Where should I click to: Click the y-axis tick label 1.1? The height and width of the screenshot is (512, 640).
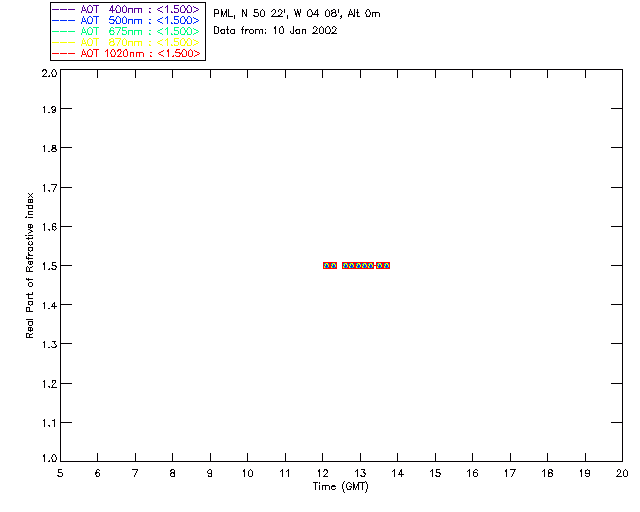coord(49,423)
